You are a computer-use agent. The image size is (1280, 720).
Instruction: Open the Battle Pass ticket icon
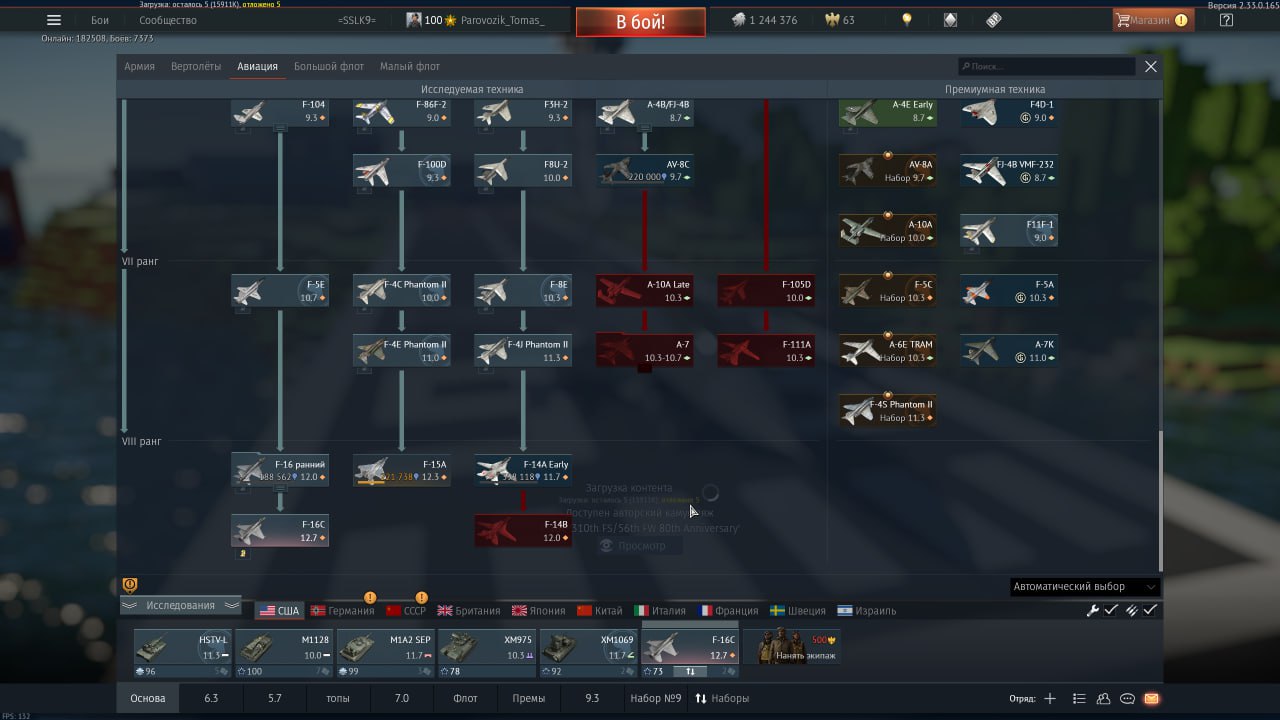(x=993, y=20)
